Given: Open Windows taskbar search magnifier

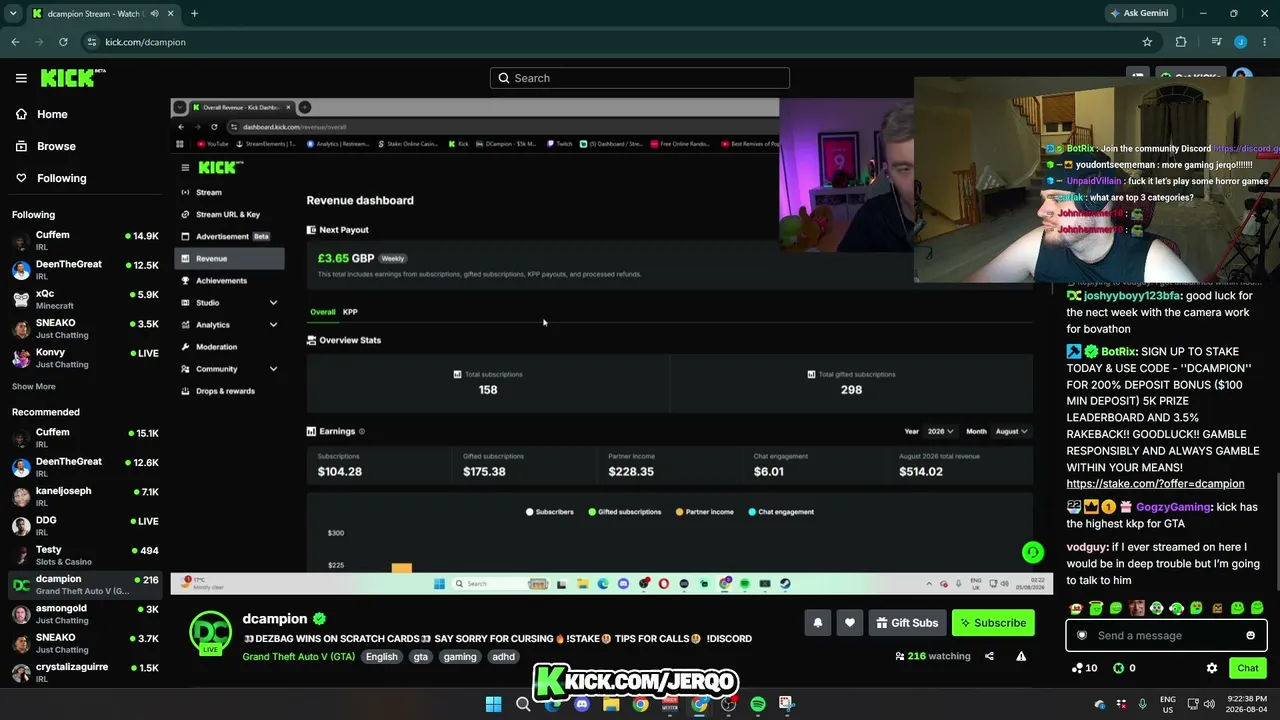Looking at the screenshot, I should click(x=523, y=704).
